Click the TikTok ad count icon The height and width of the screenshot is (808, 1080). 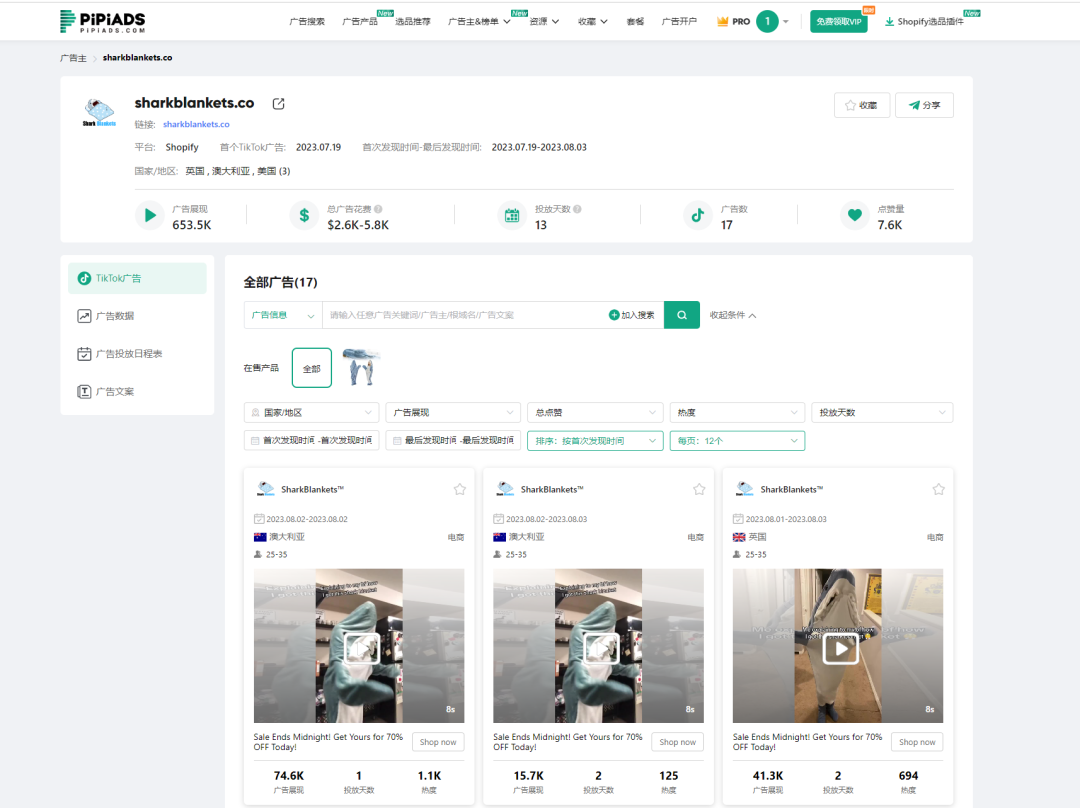(698, 216)
